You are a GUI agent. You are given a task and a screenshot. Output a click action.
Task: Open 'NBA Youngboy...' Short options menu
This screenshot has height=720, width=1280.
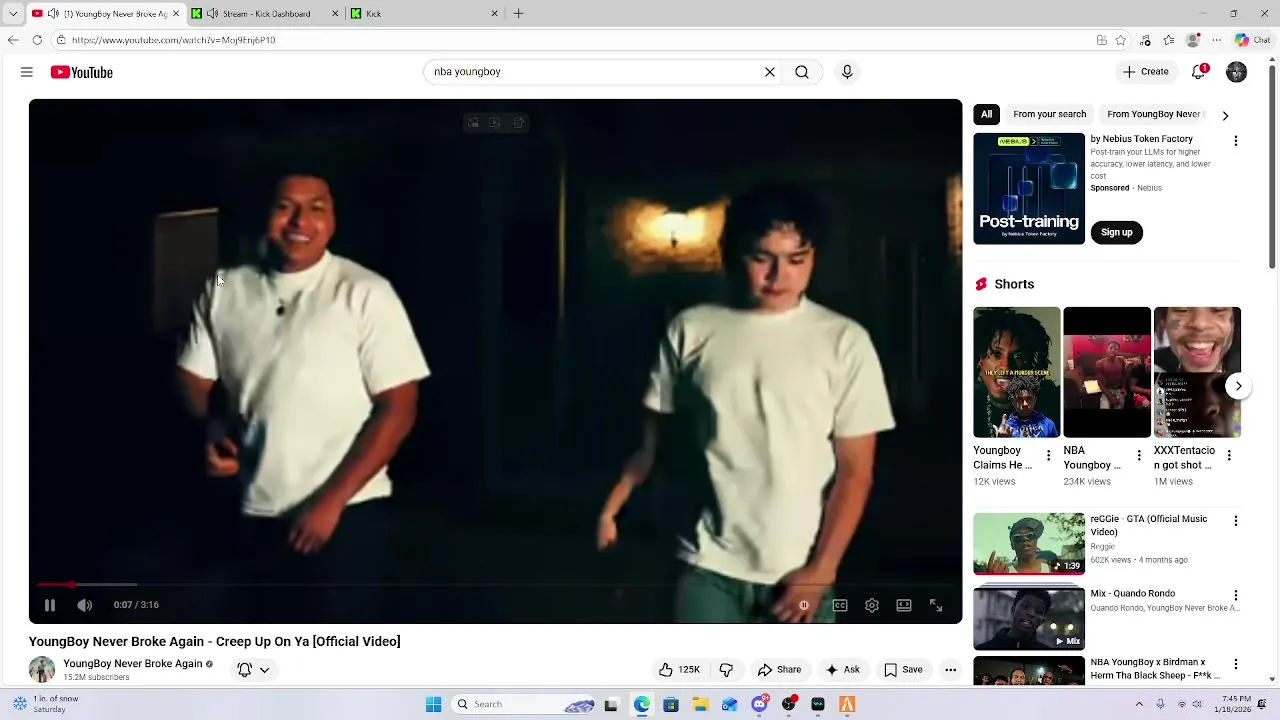tap(1138, 456)
